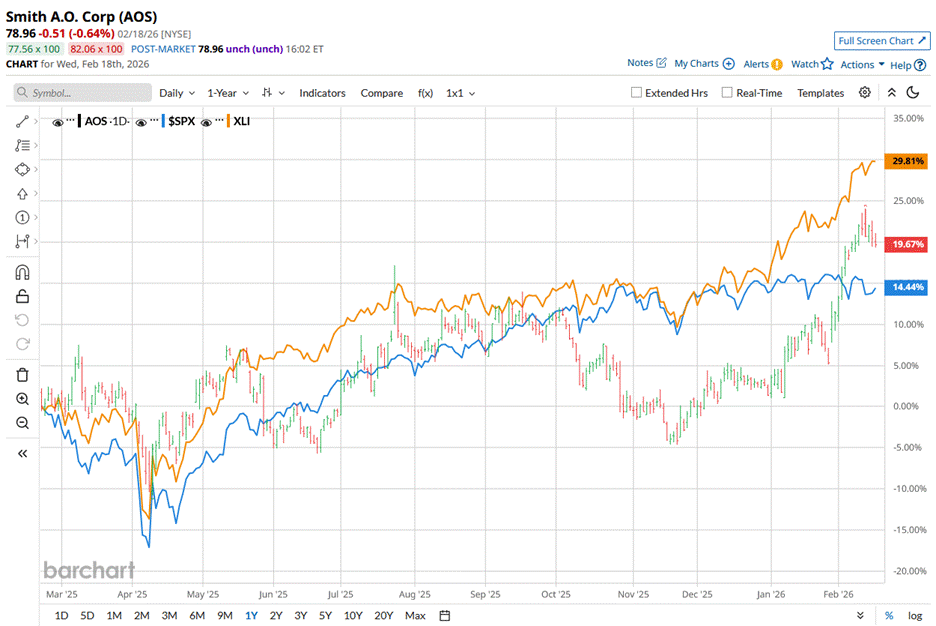The height and width of the screenshot is (626, 936).
Task: Click the lock drawings icon
Action: click(x=22, y=296)
